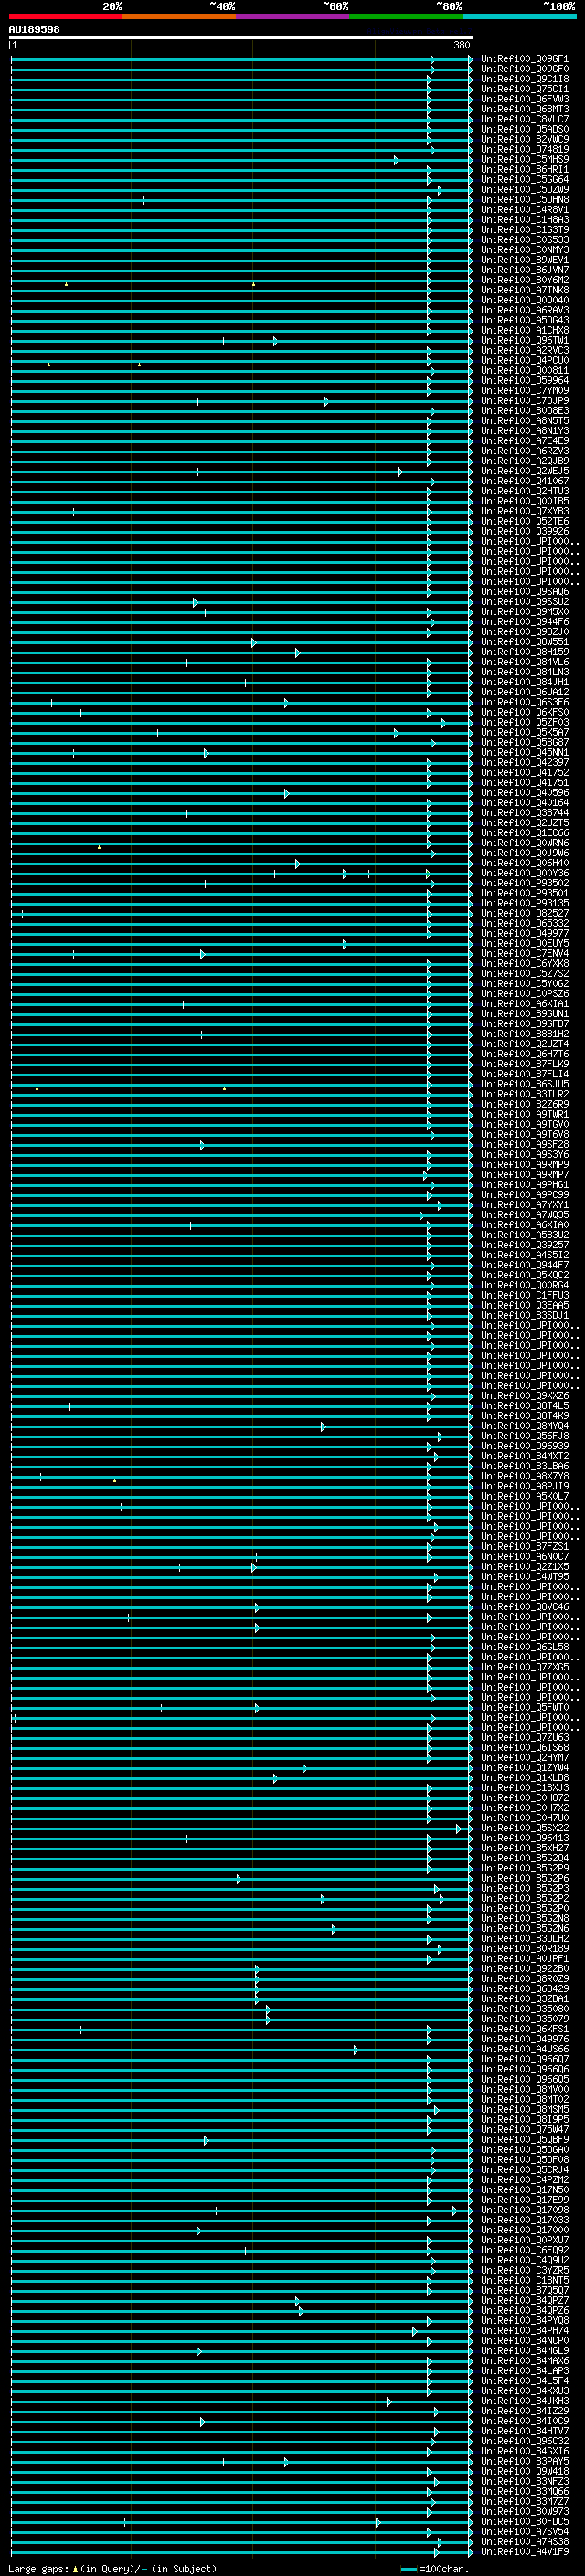Screen dimensions: 585x2576
Task: Select UniRef100_Q63429 in the hit list
Action: [x=525, y=1989]
